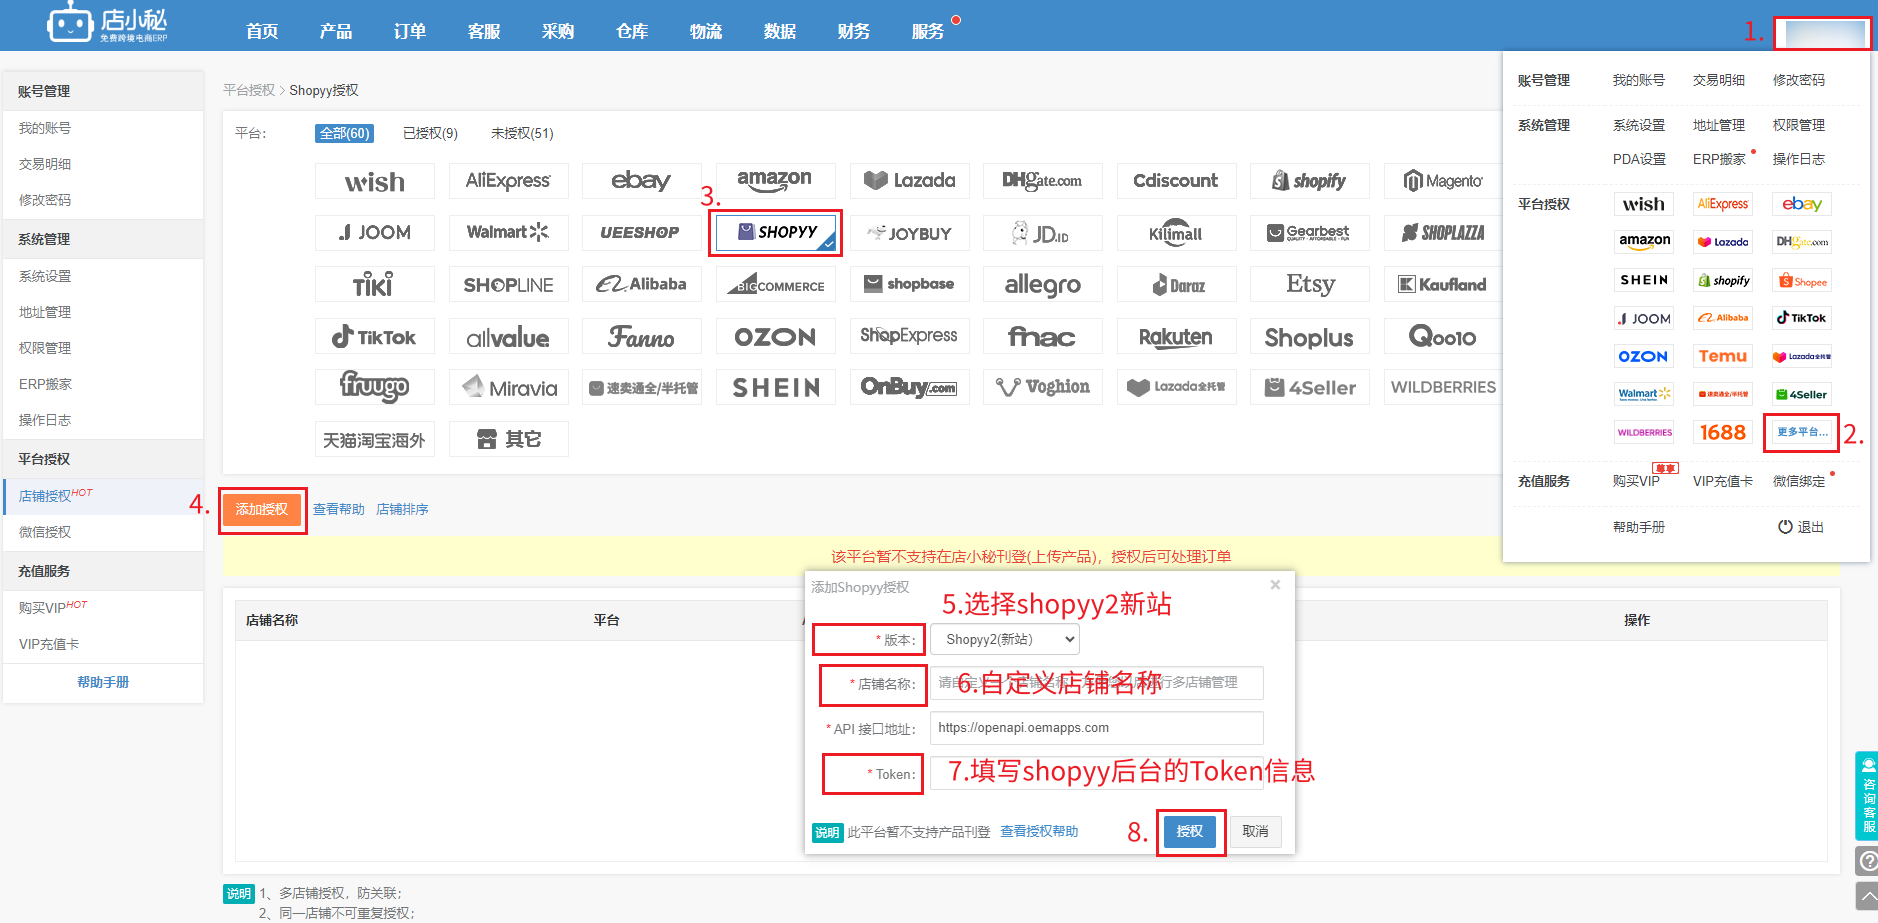Choose the Magento platform tile
Viewport: 1878px width, 923px height.
pos(1443,181)
